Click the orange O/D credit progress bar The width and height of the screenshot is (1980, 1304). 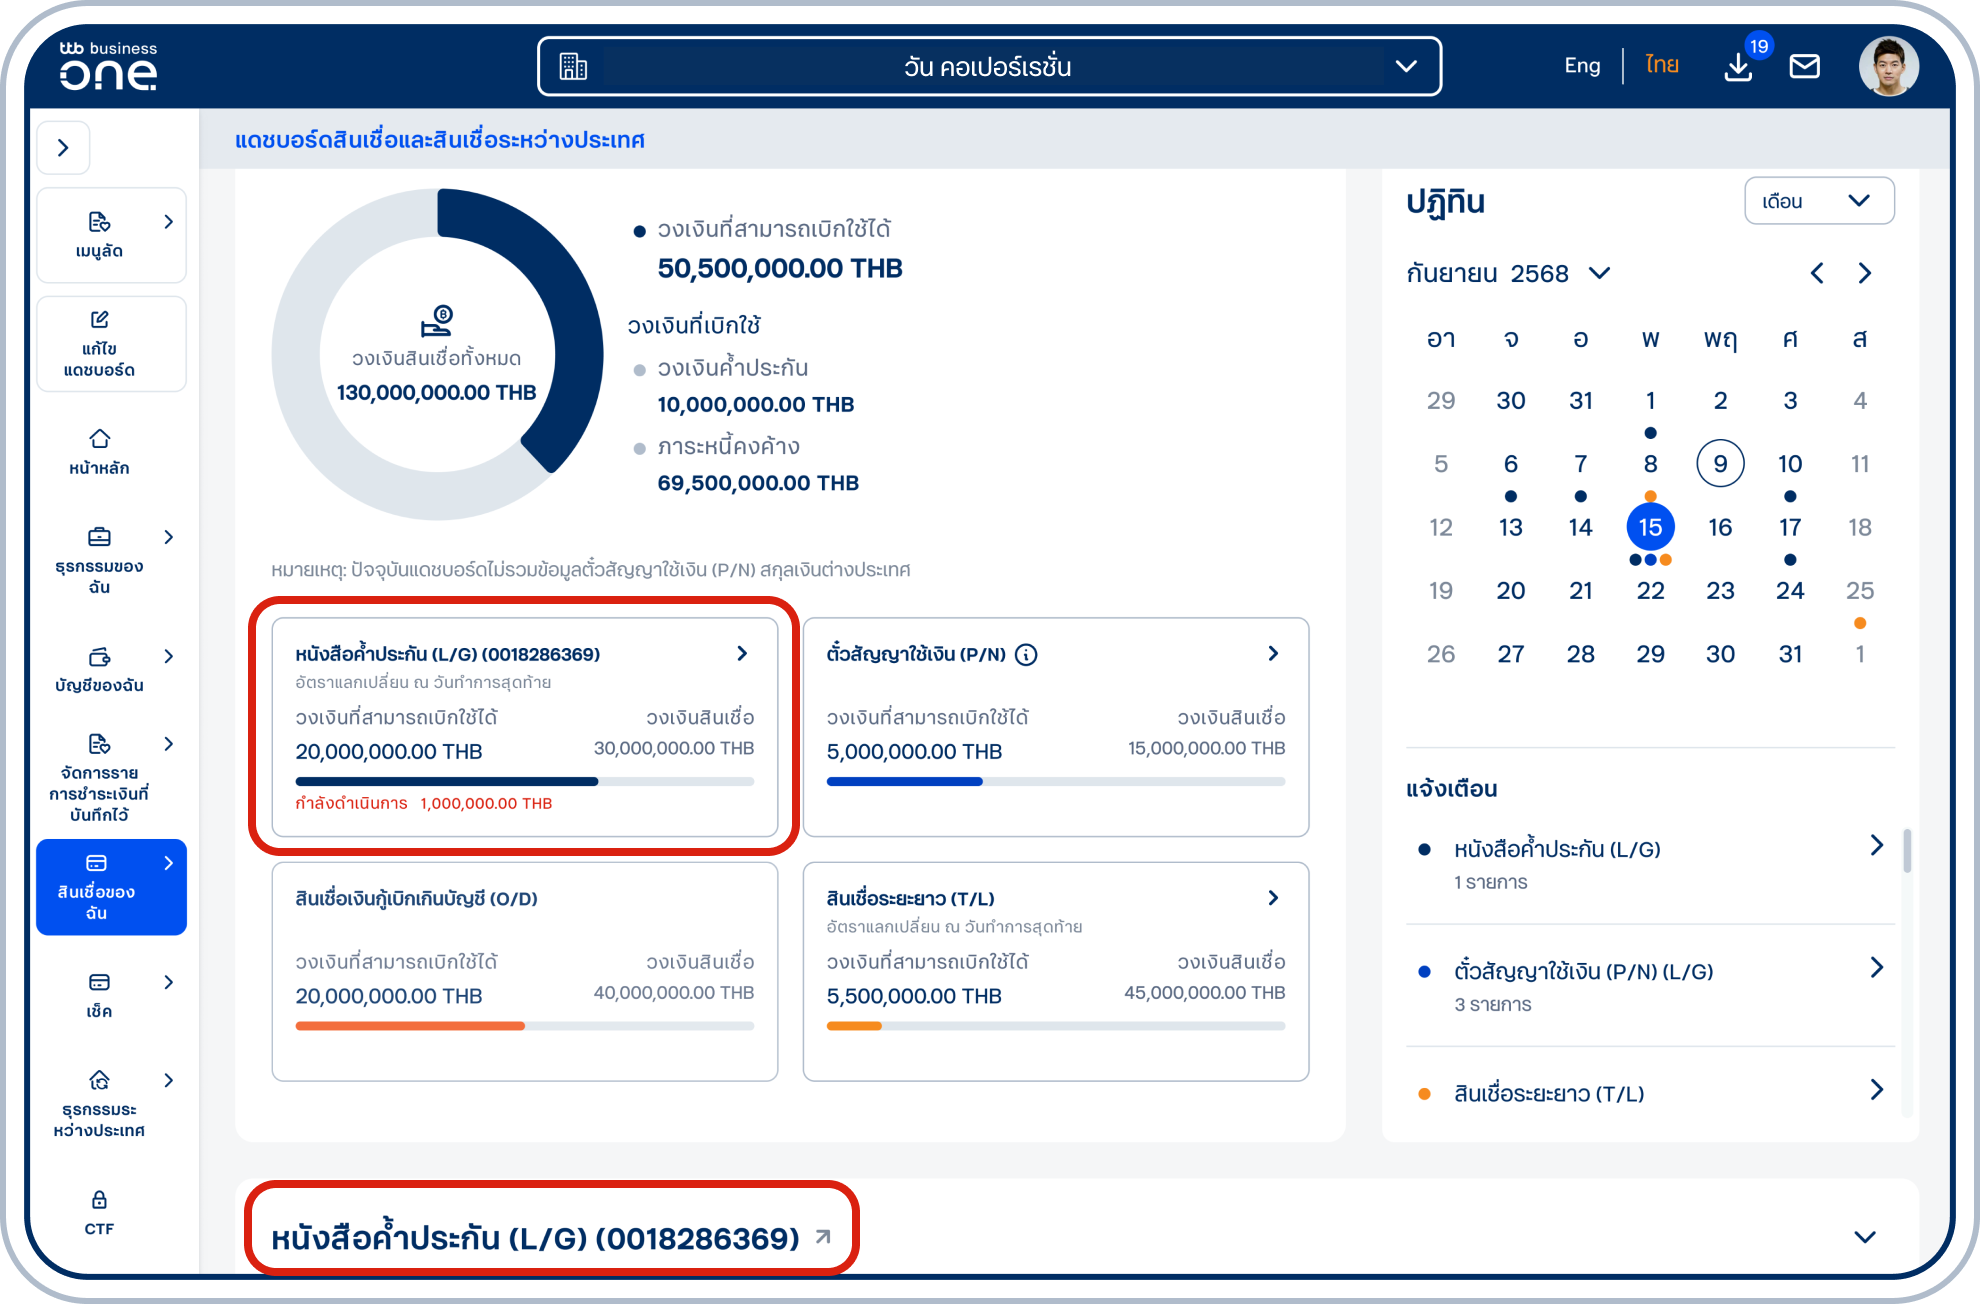click(410, 1026)
